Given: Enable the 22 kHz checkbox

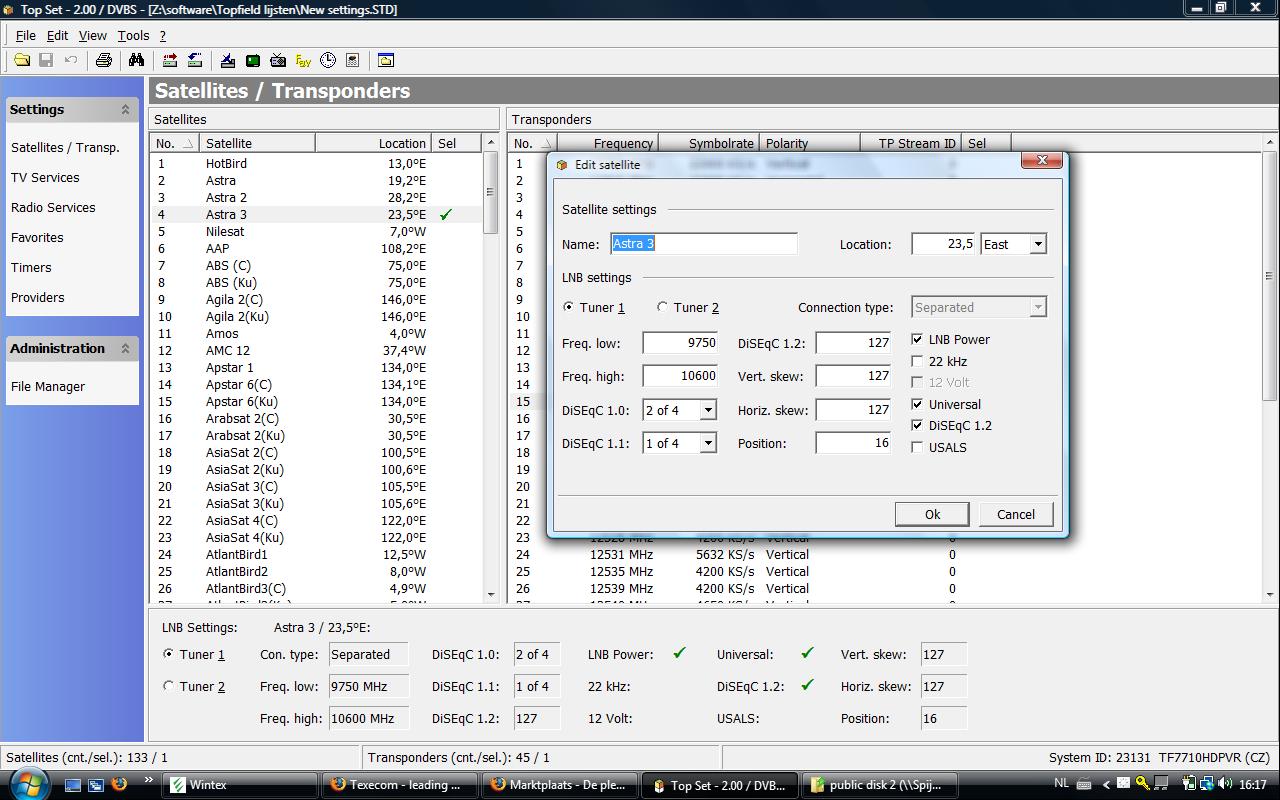Looking at the screenshot, I should pos(917,362).
